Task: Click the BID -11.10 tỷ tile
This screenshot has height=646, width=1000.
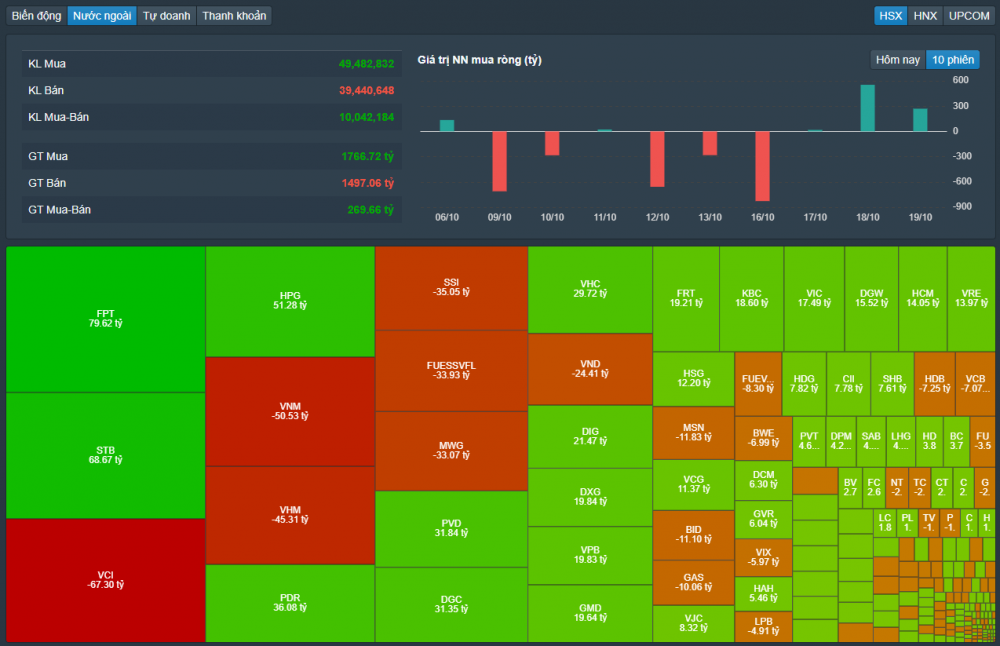Action: point(694,535)
